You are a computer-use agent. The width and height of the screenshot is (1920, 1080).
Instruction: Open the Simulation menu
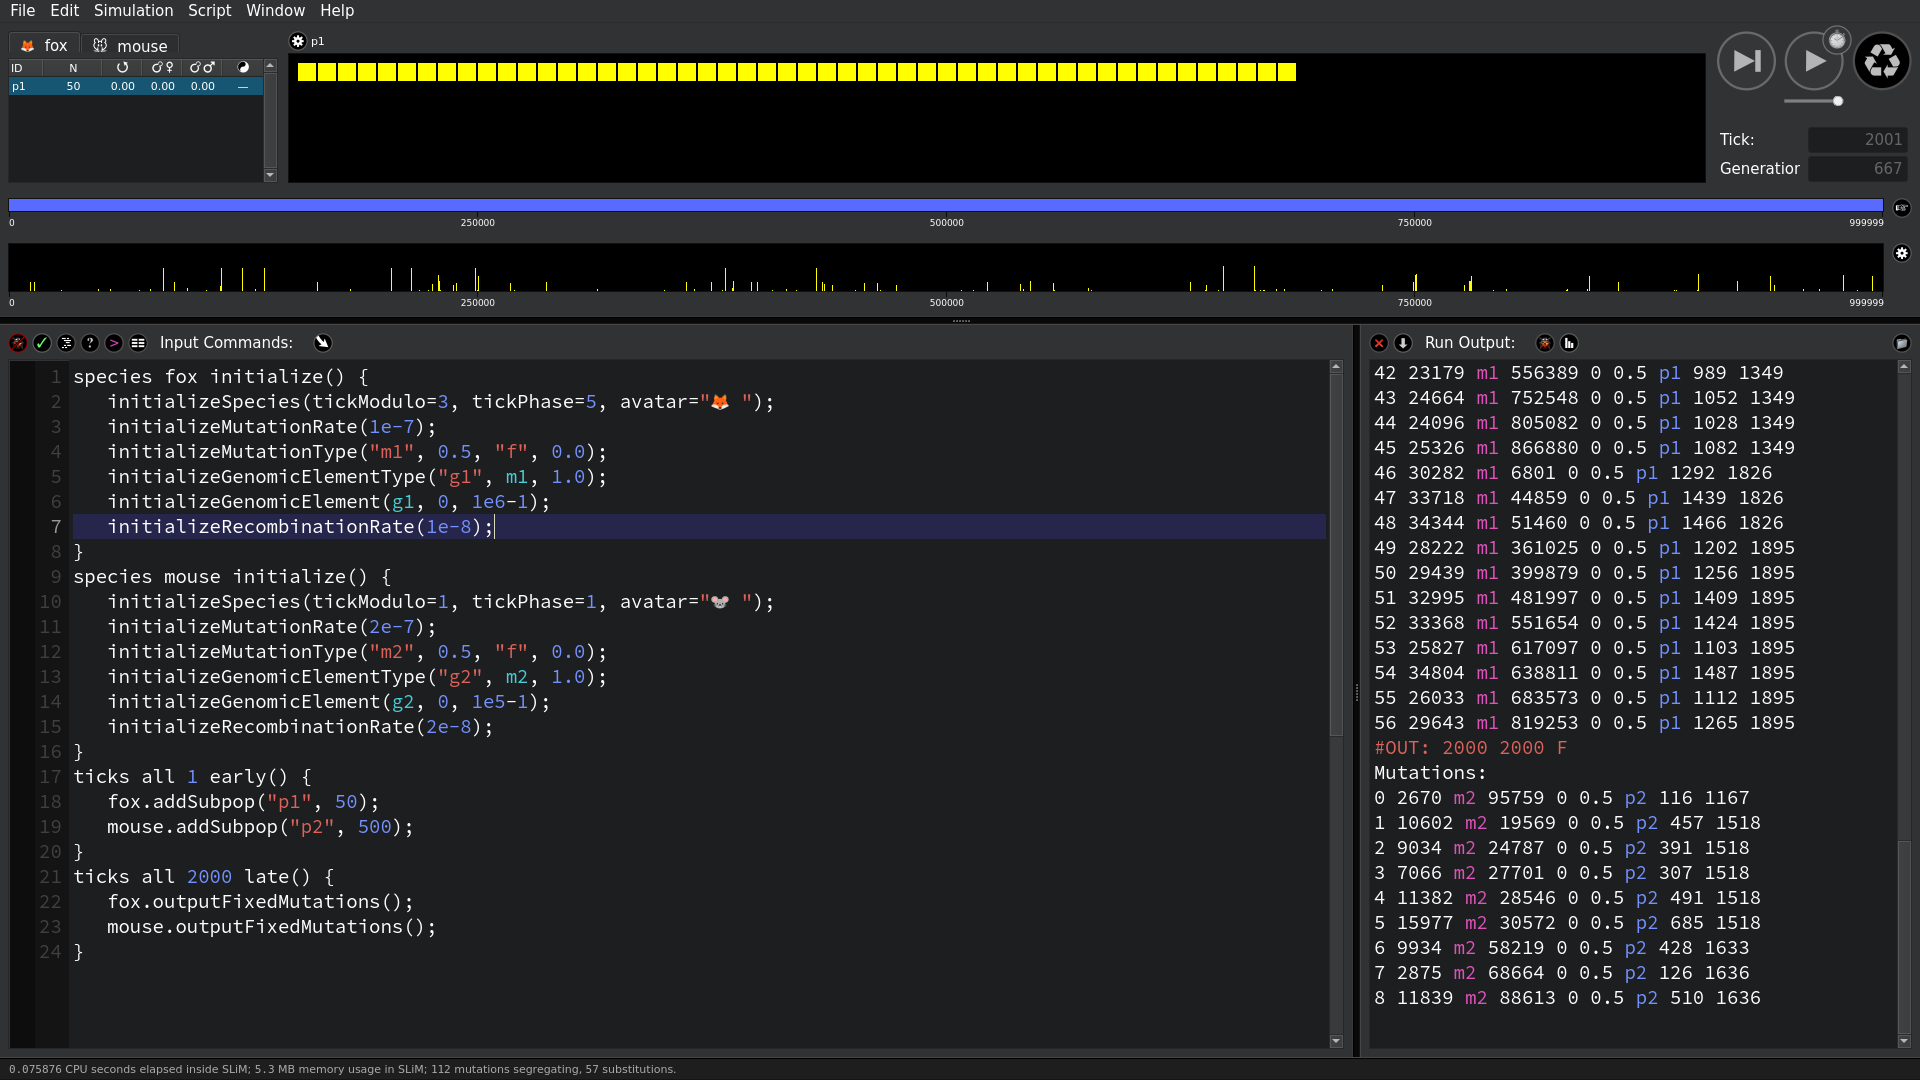tap(133, 10)
